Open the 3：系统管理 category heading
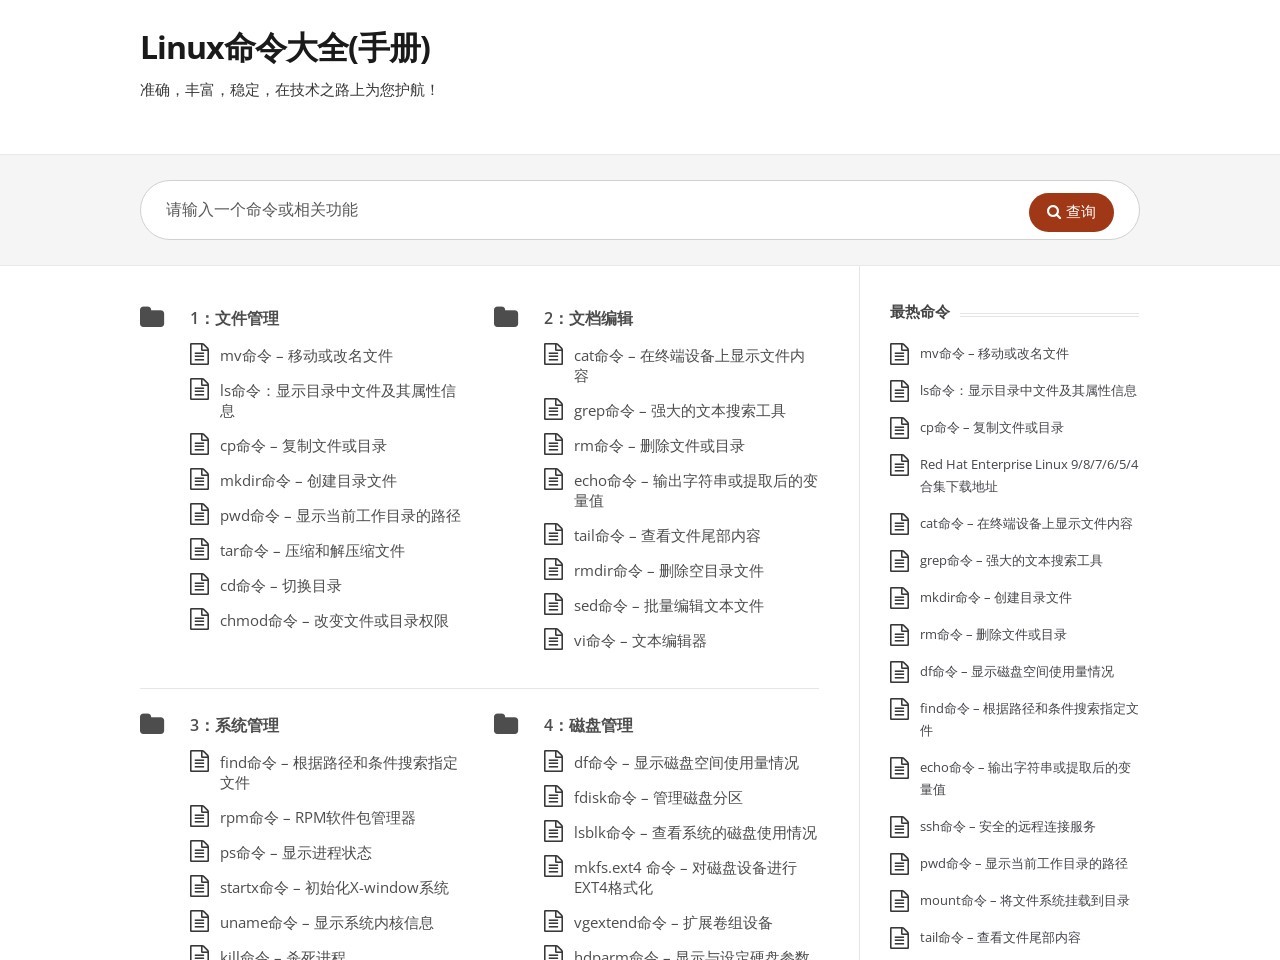This screenshot has height=960, width=1280. pos(234,725)
